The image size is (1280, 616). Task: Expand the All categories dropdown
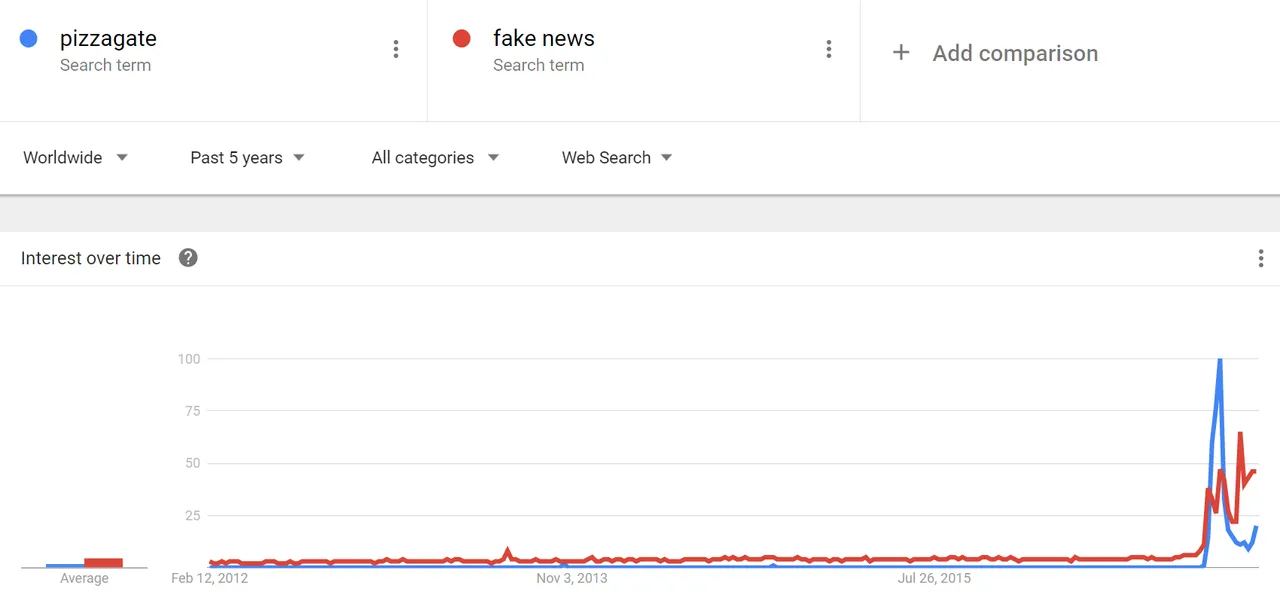(435, 157)
